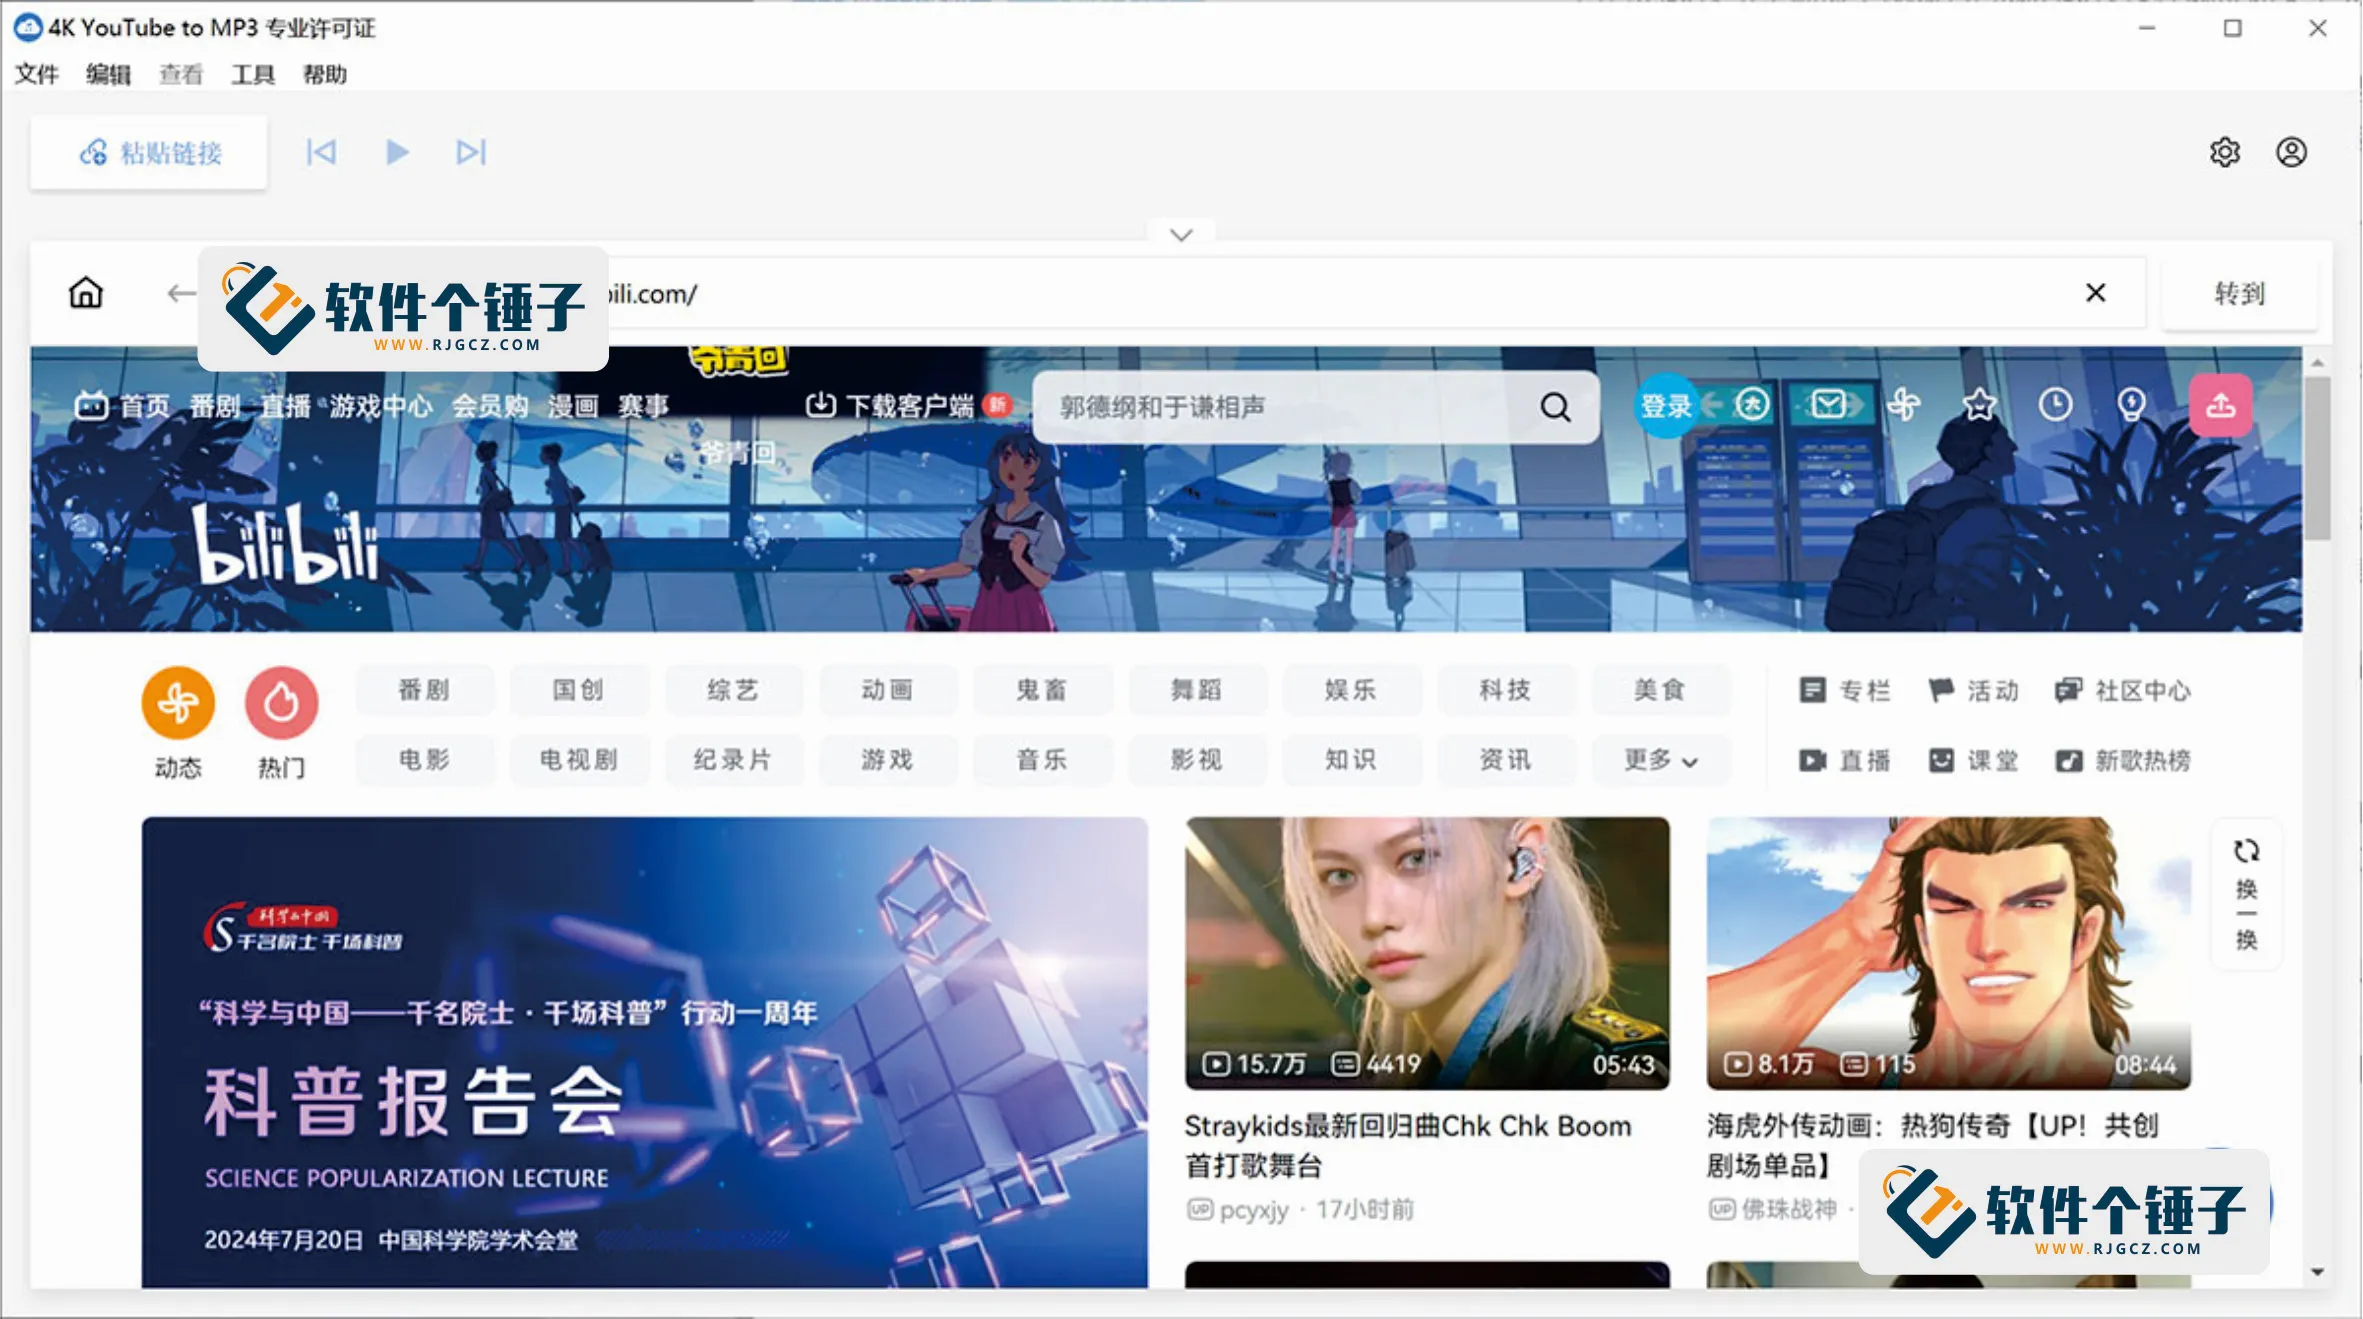Image resolution: width=2363 pixels, height=1319 pixels.
Task: Open bilibili 首页 nav link
Action: pos(123,405)
